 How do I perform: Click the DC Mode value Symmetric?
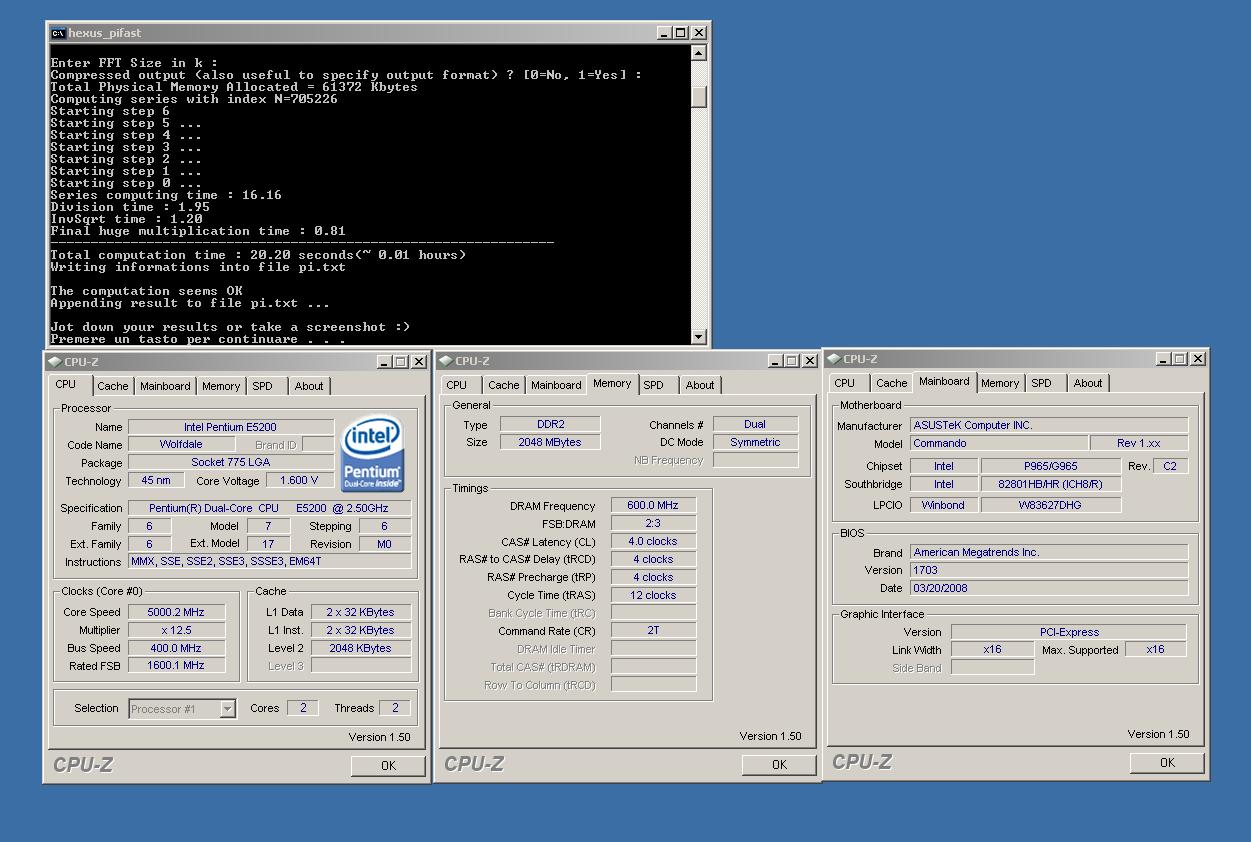click(755, 442)
